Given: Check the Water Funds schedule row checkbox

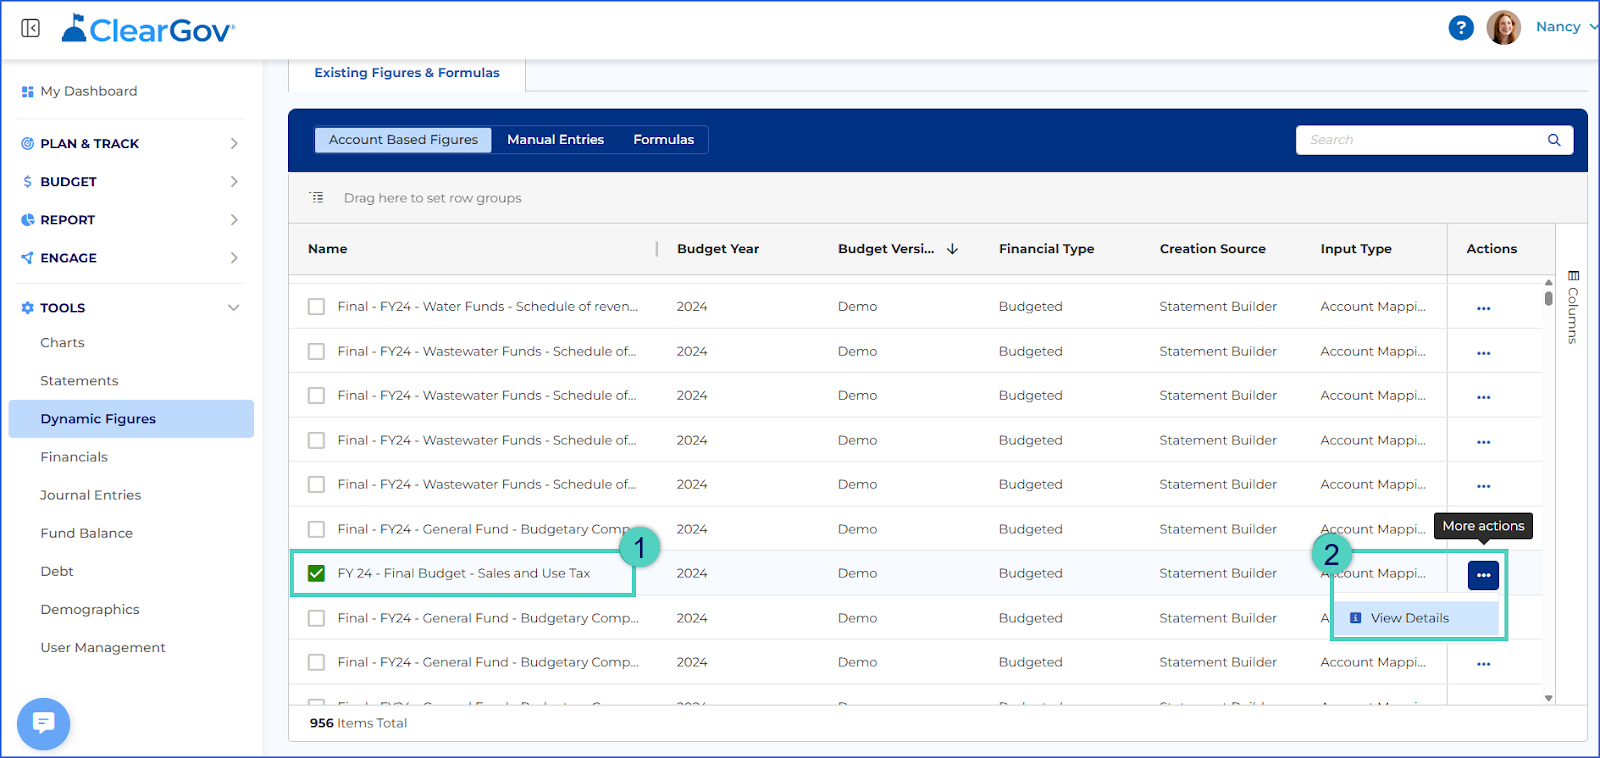Looking at the screenshot, I should 316,307.
